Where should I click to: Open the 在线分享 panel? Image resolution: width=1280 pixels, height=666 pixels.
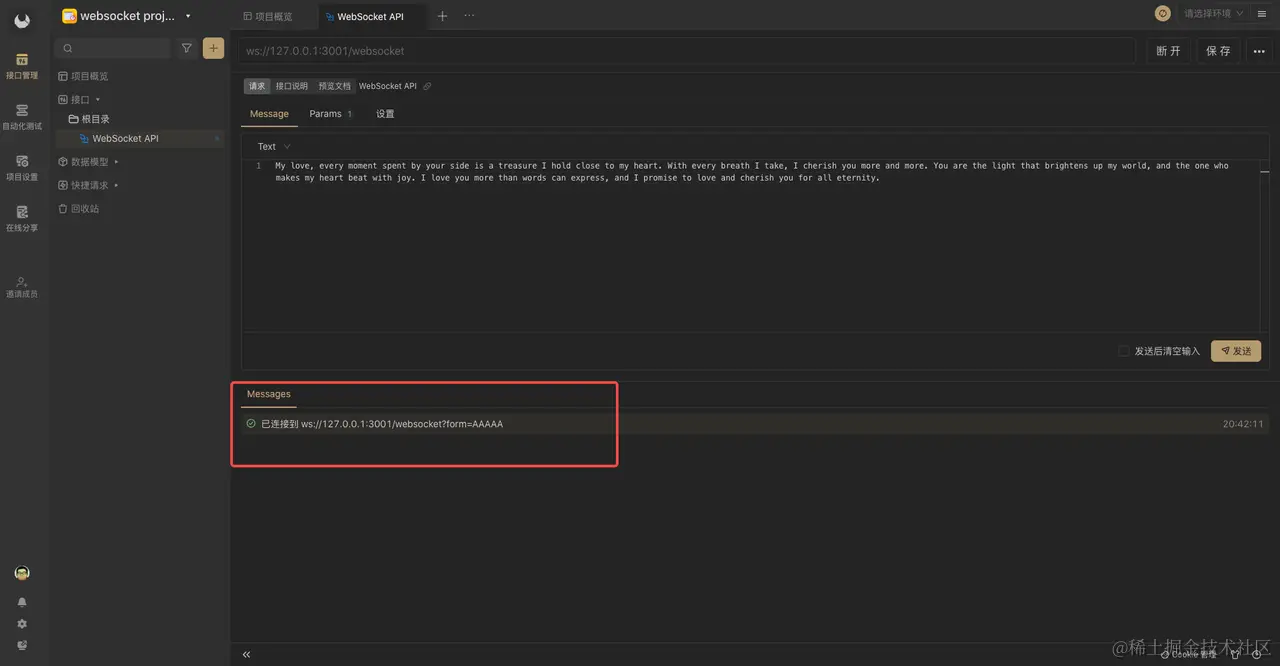pyautogui.click(x=21, y=219)
